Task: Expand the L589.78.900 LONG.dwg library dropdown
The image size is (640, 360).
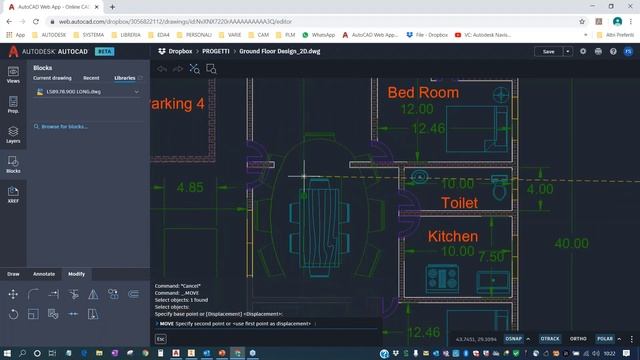Action: [x=136, y=92]
